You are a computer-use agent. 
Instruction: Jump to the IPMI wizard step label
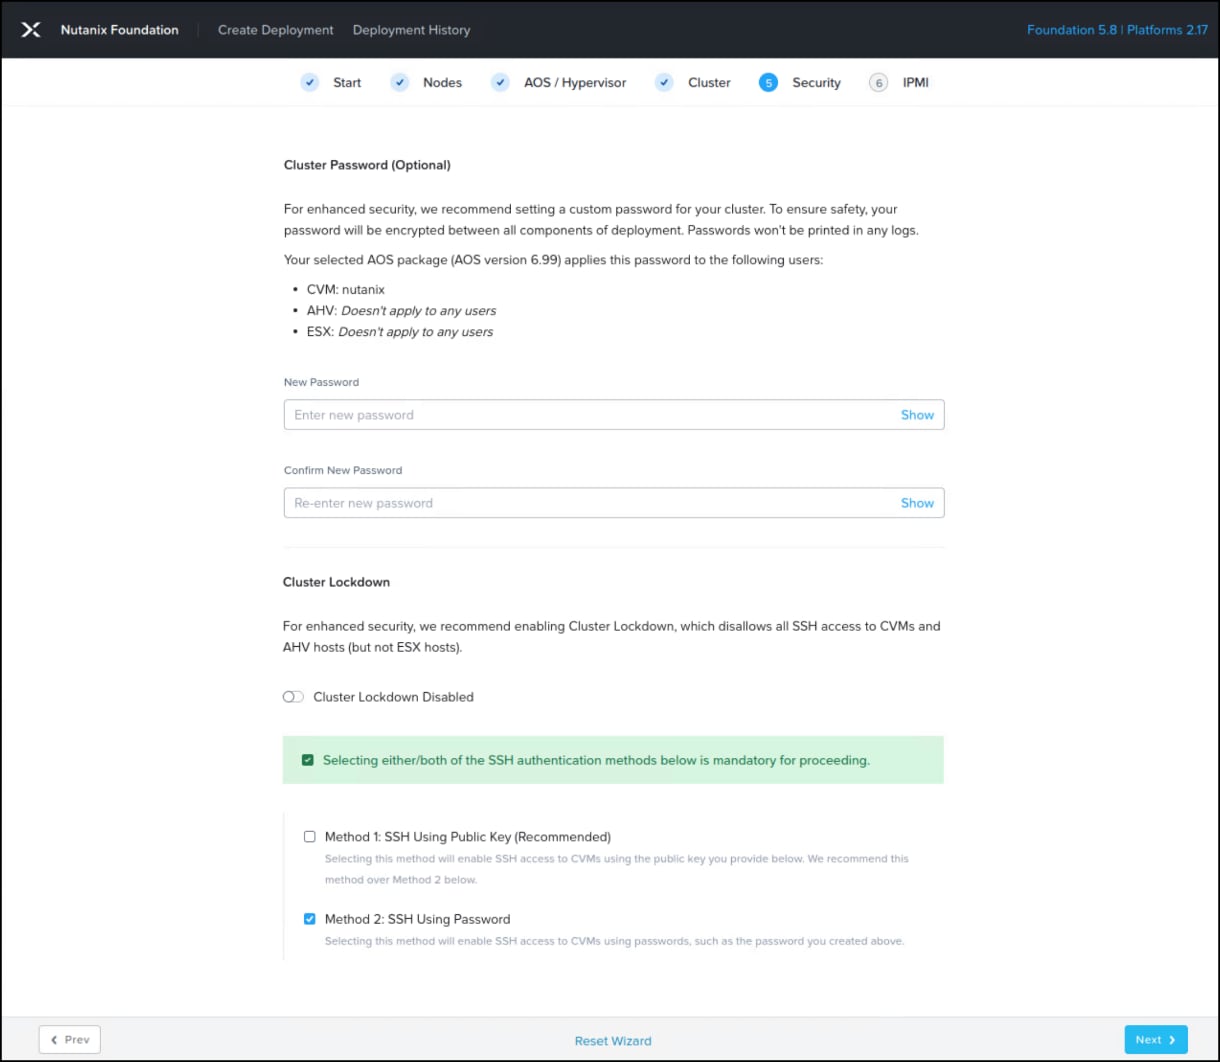(915, 83)
